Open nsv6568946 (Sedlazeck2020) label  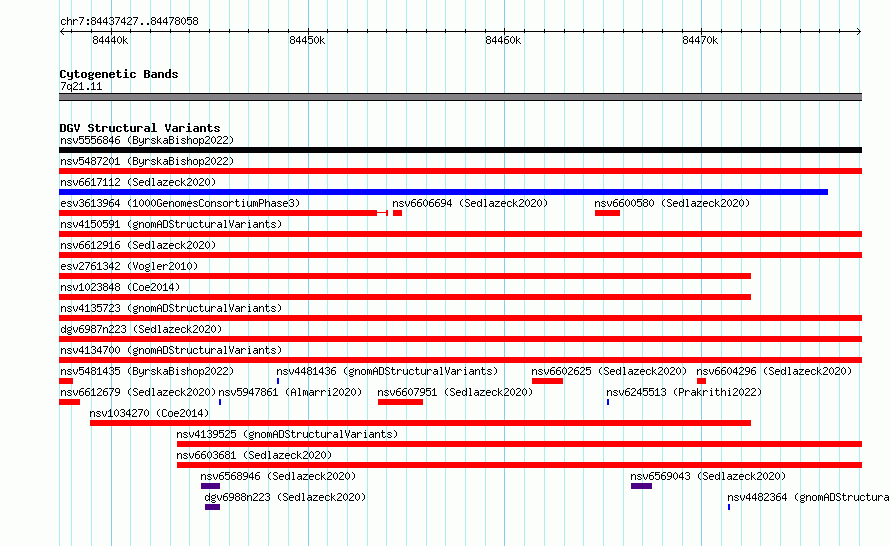pyautogui.click(x=278, y=476)
